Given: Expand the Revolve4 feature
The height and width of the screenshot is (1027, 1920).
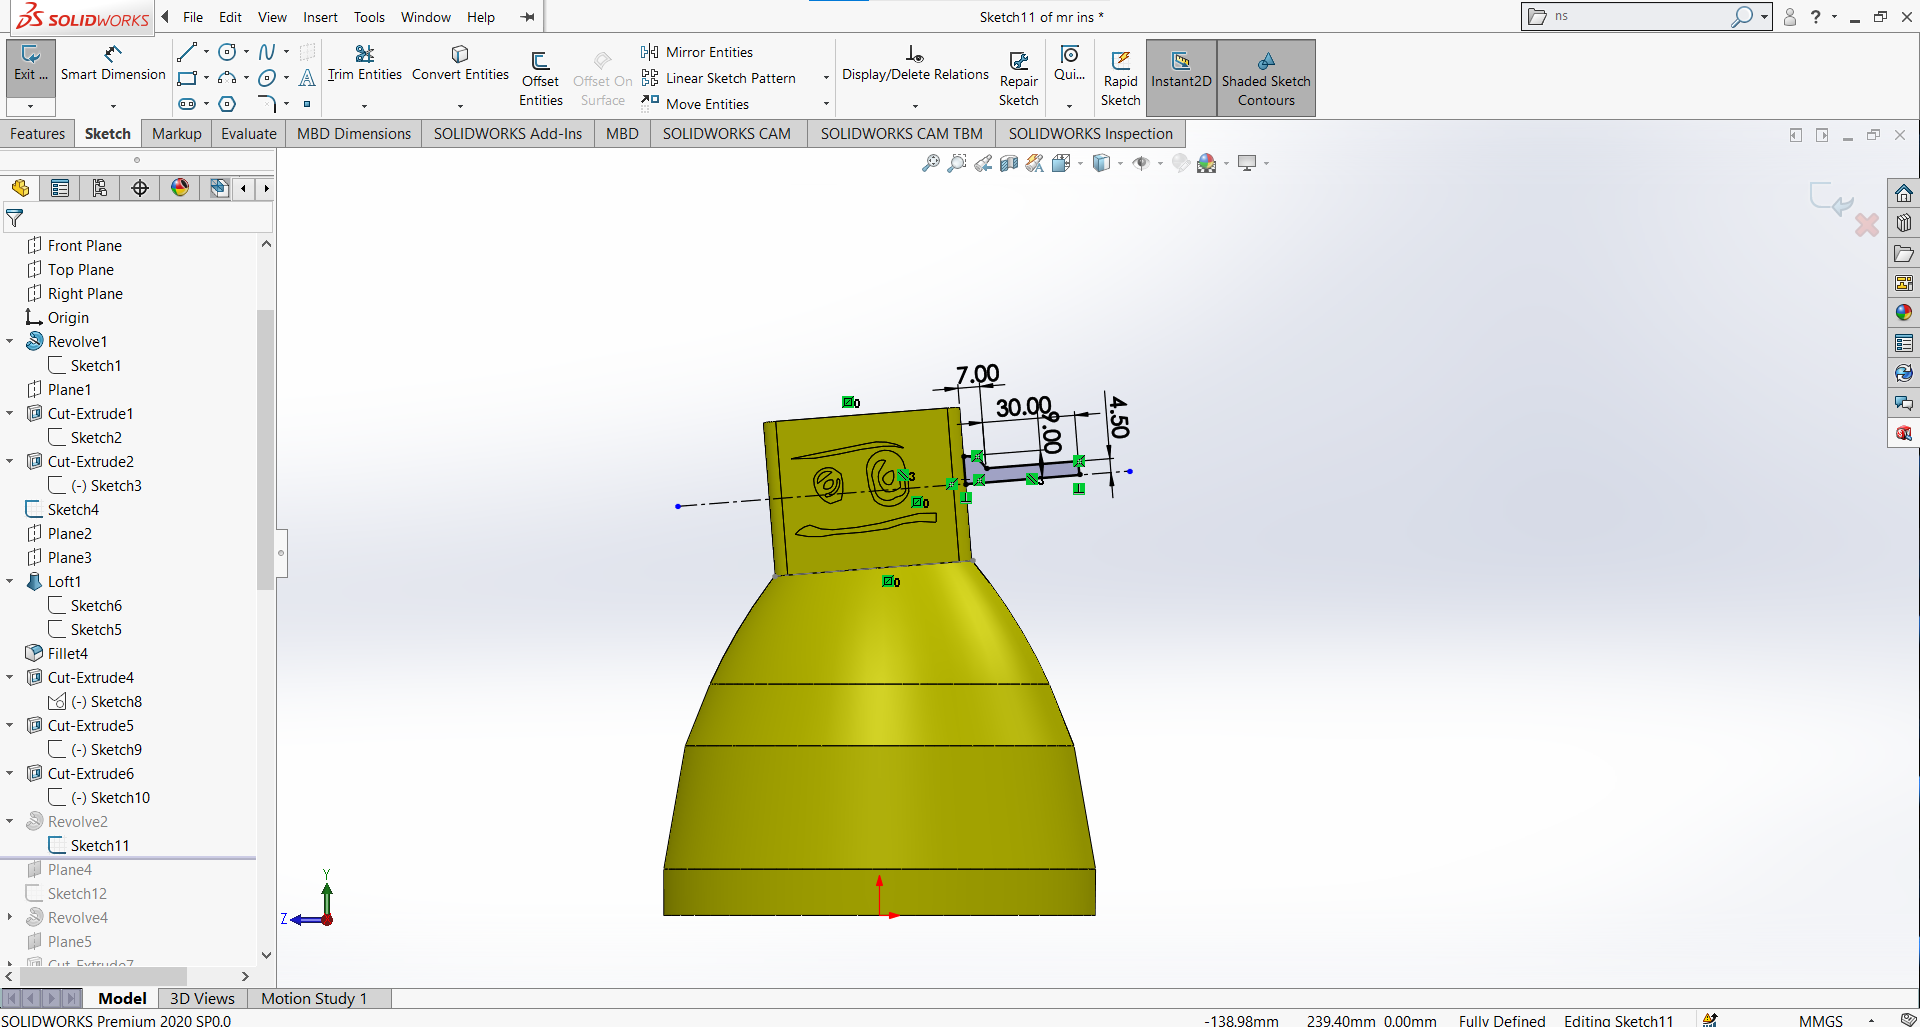Looking at the screenshot, I should [x=10, y=918].
